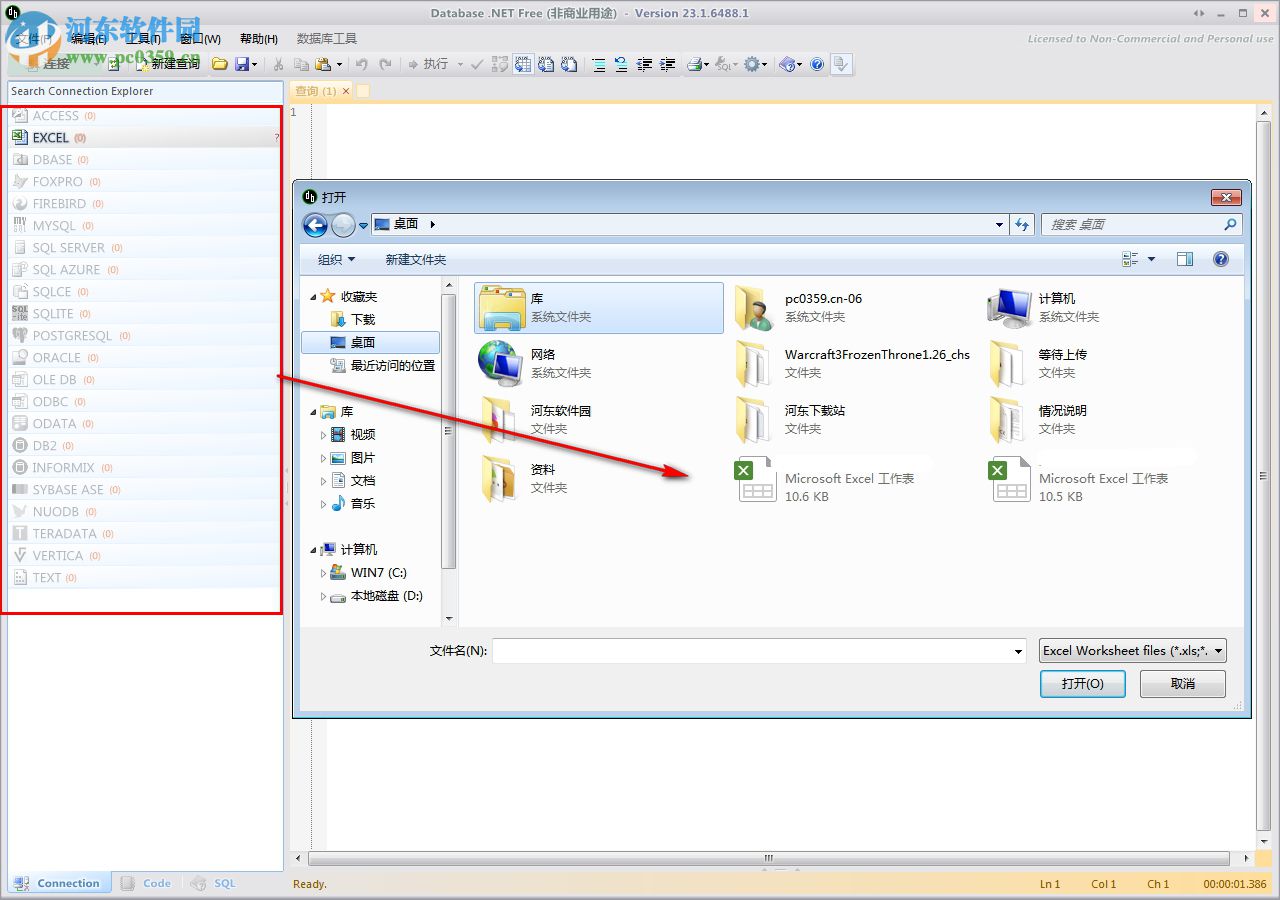Click the blue question-mark help icon
1280x900 pixels.
(x=817, y=64)
